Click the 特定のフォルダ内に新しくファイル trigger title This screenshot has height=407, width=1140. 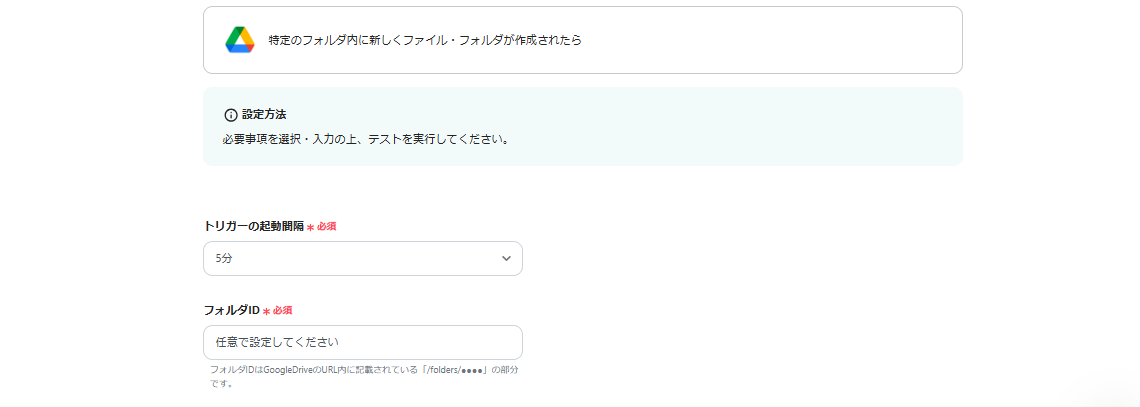coord(425,40)
